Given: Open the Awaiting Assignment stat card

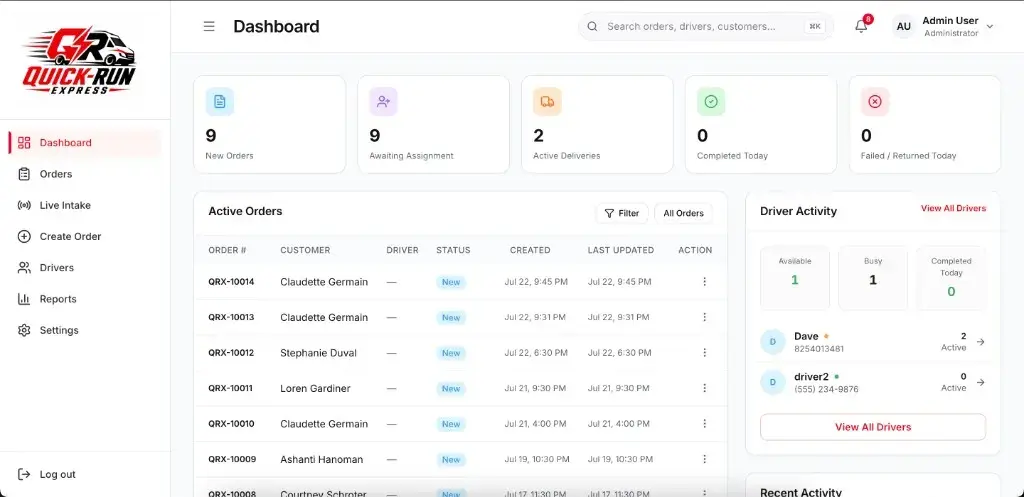Looking at the screenshot, I should click(433, 124).
